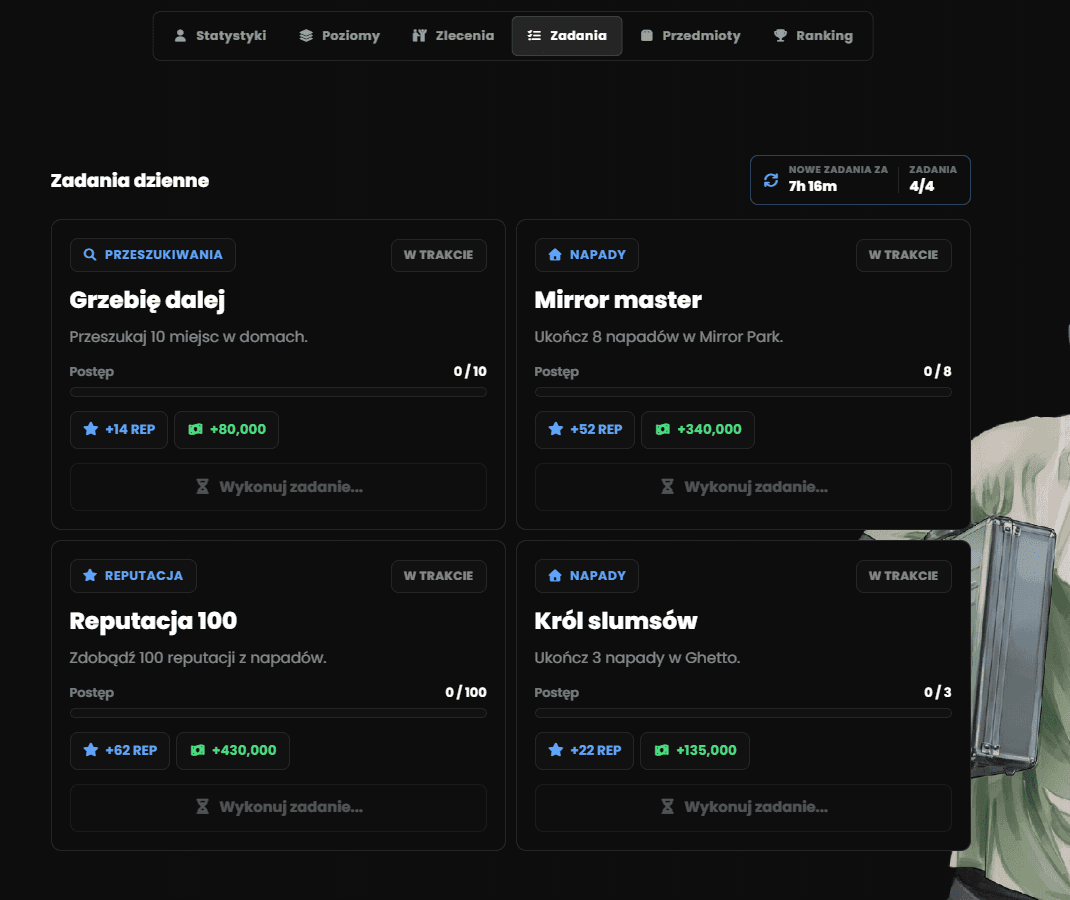Click the house icon in Mirror master card
The image size is (1070, 900).
pyautogui.click(x=555, y=255)
